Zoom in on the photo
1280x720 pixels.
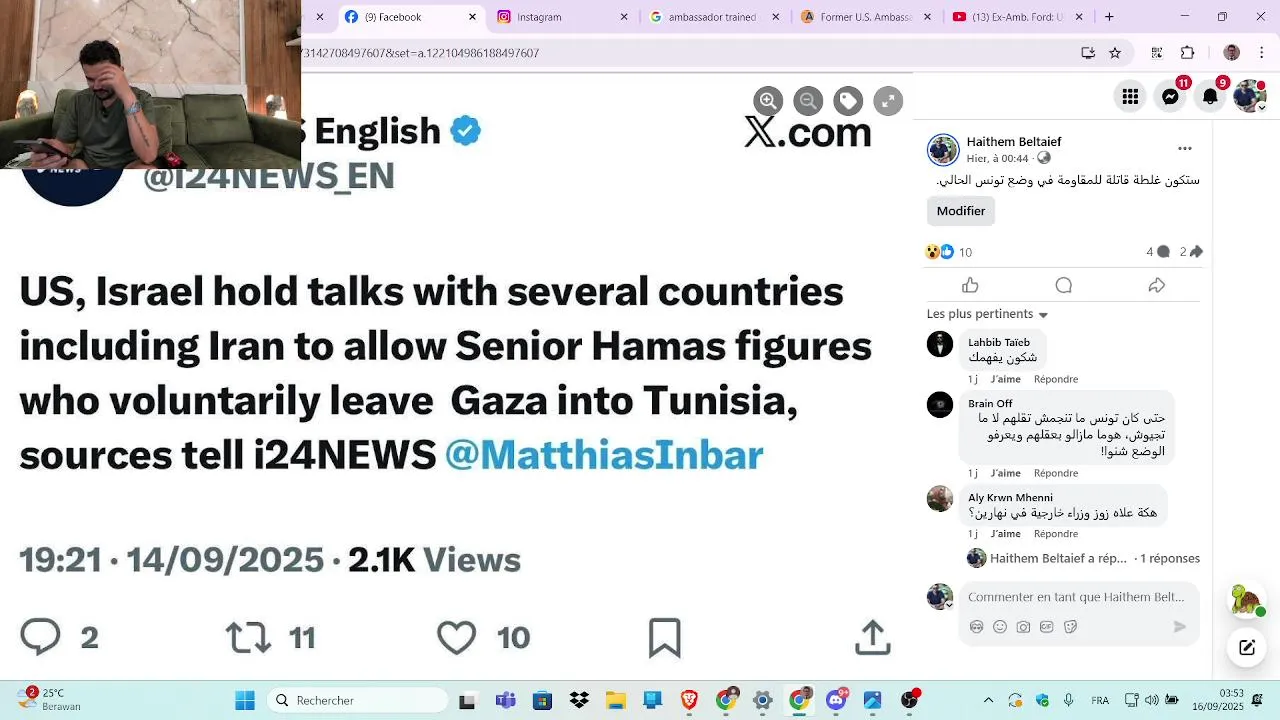(x=768, y=101)
